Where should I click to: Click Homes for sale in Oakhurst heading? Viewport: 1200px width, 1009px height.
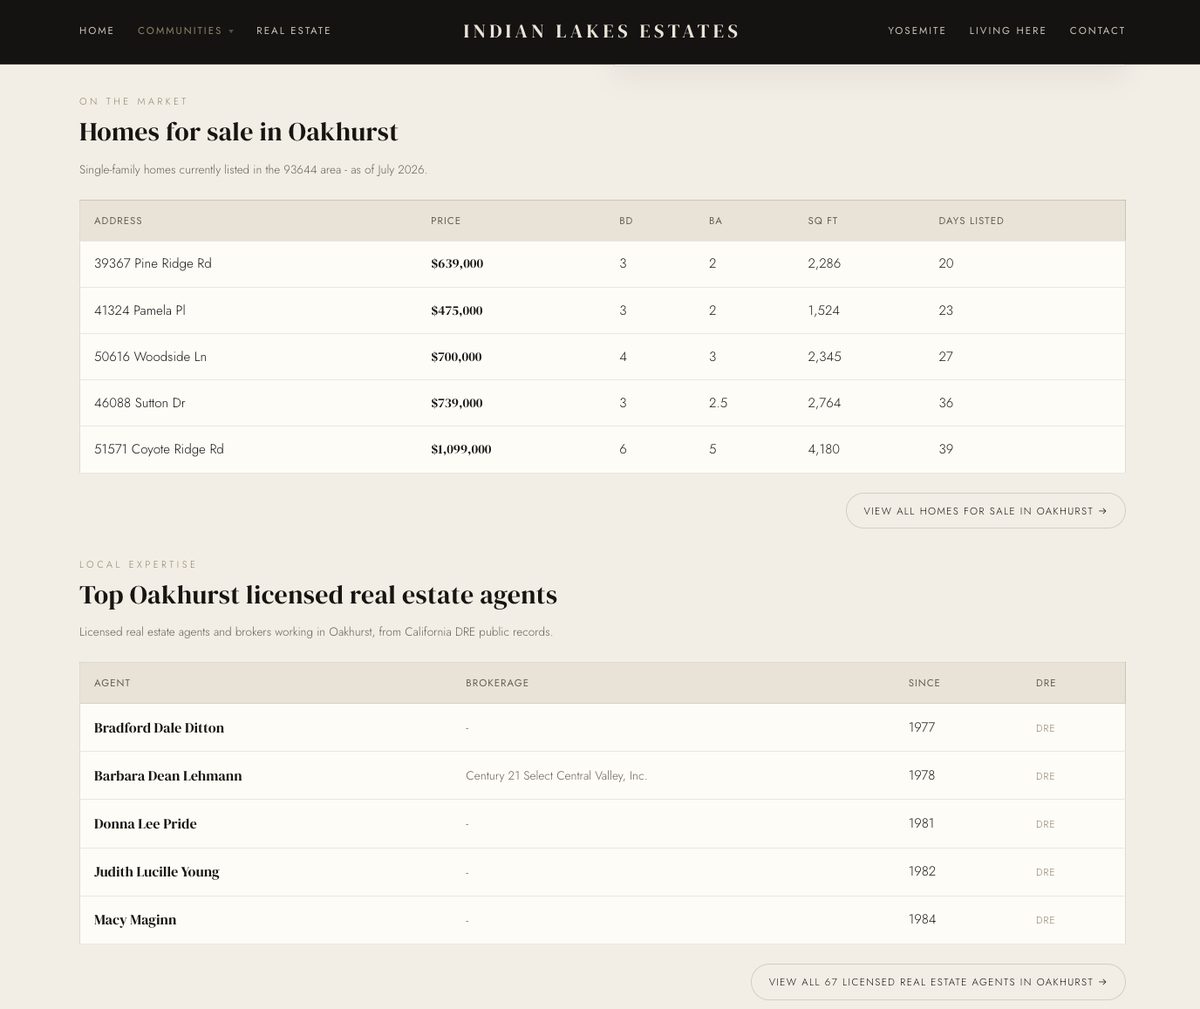click(x=239, y=132)
